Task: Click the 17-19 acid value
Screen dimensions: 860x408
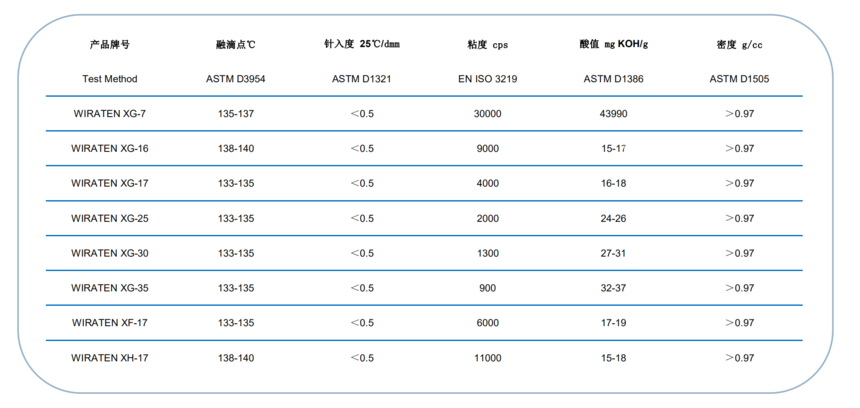Action: (x=613, y=323)
